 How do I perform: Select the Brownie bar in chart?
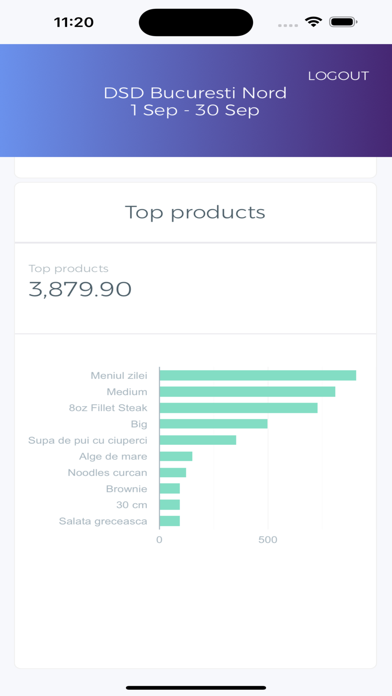170,489
